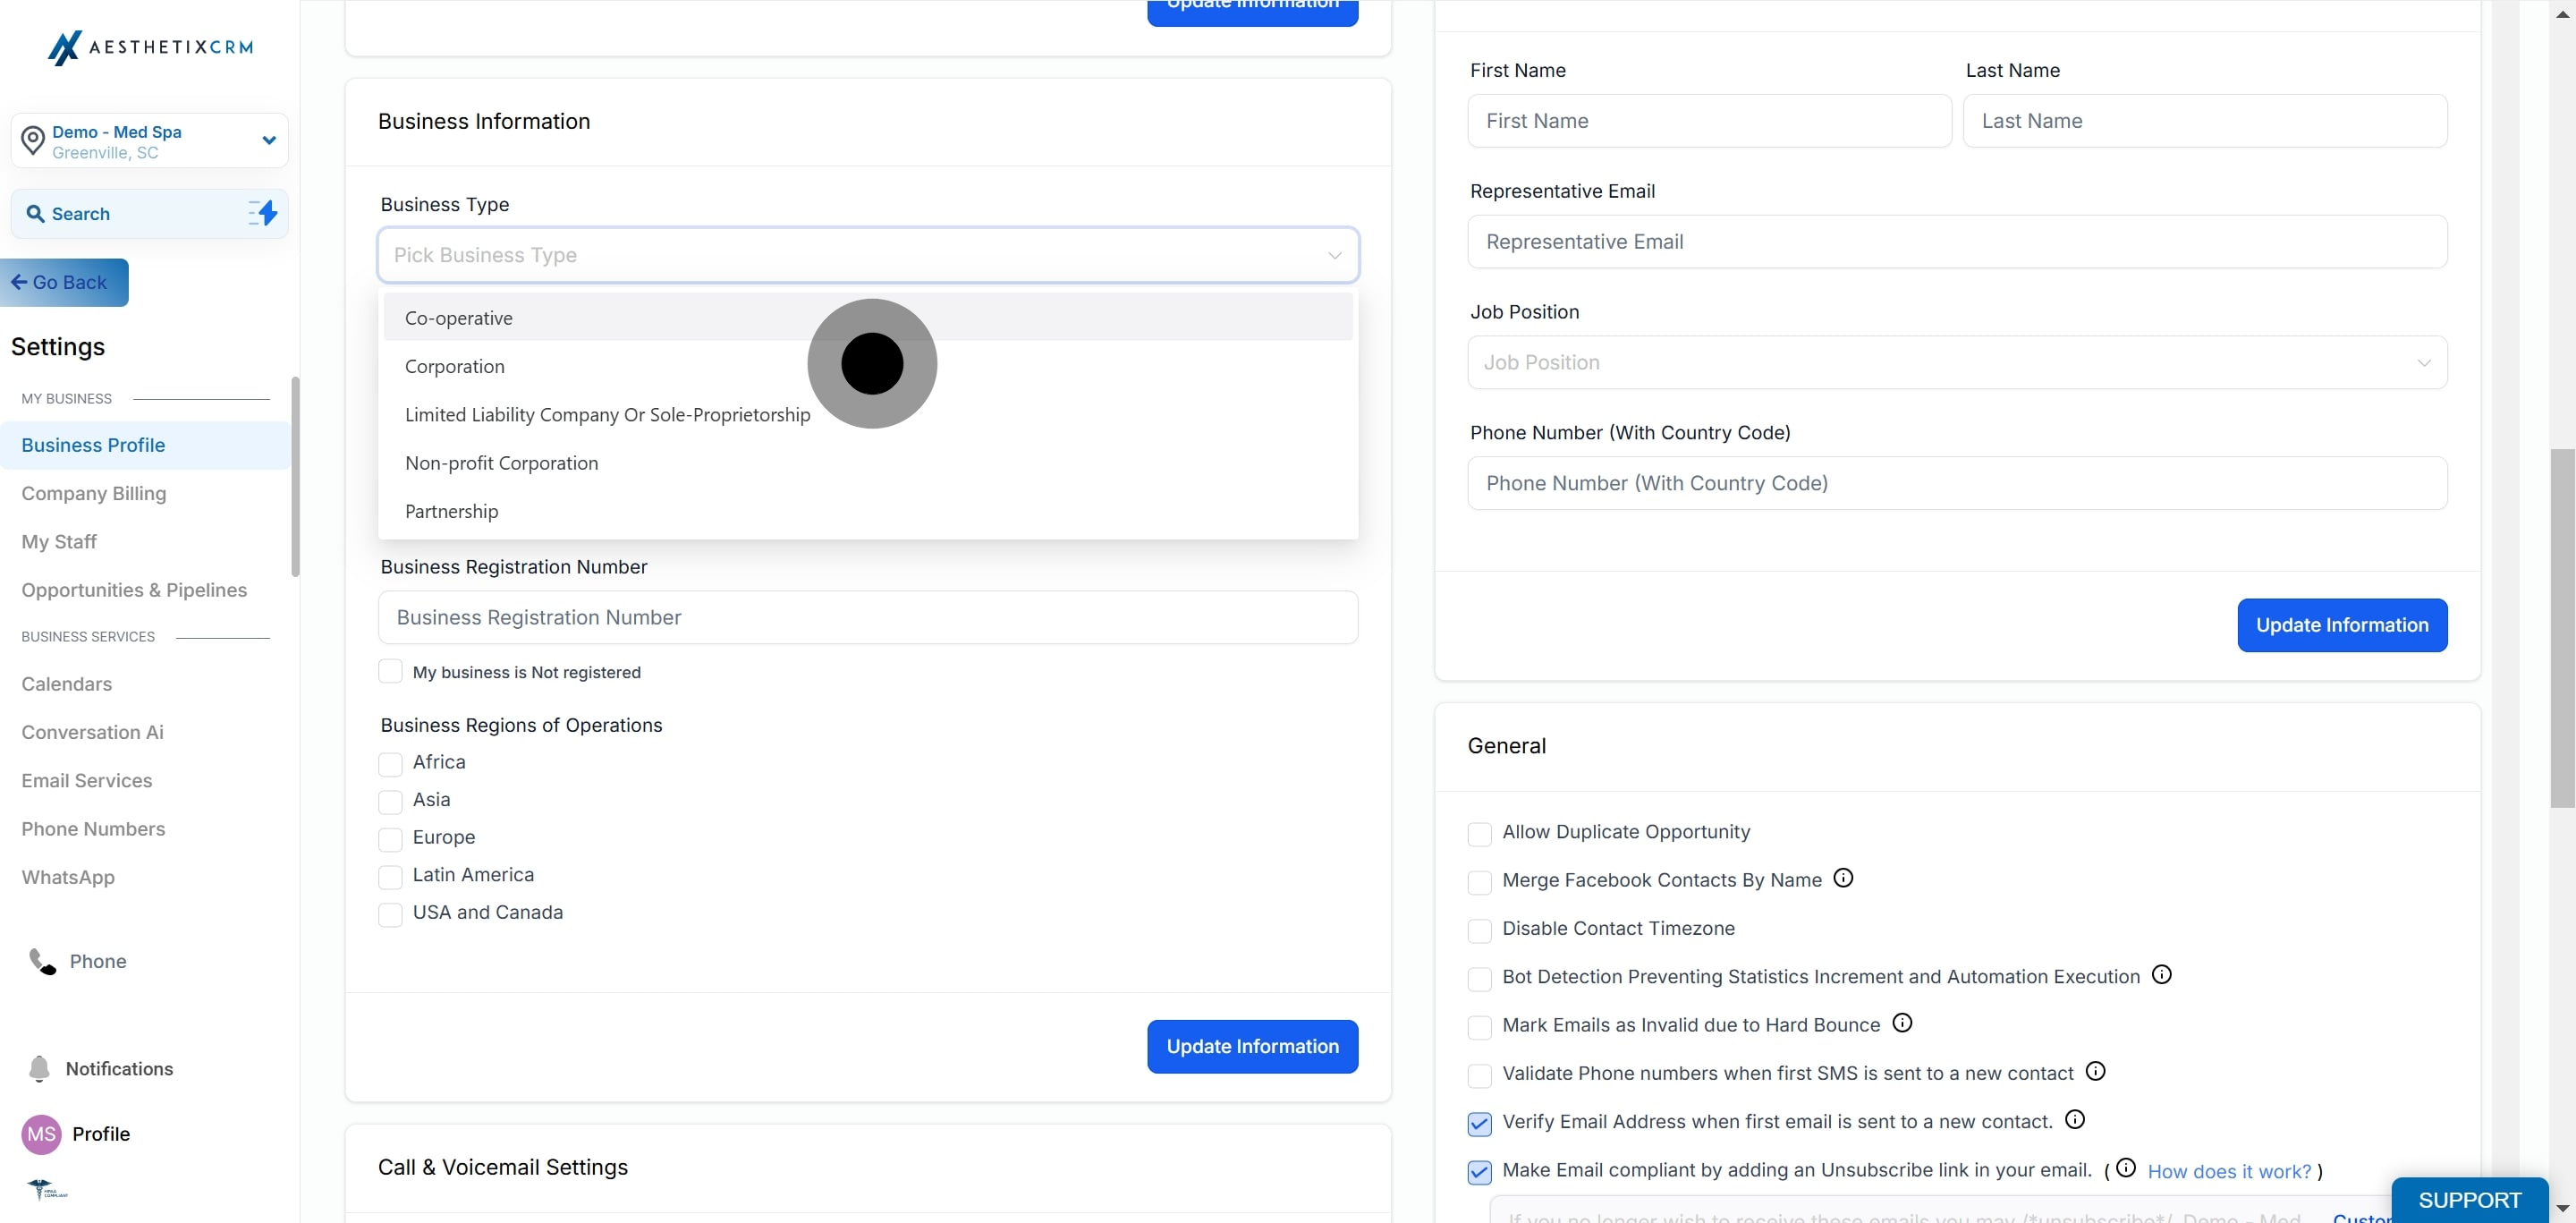Check the USA and Canada region box
The width and height of the screenshot is (2576, 1223).
(x=390, y=914)
